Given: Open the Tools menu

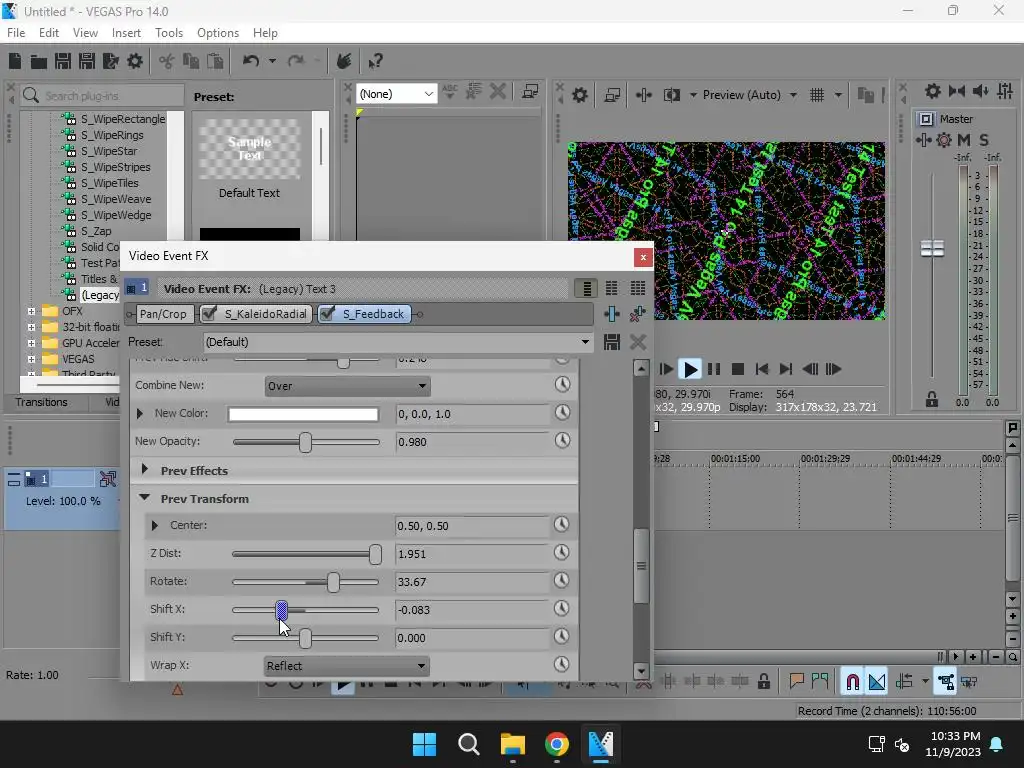Looking at the screenshot, I should [x=168, y=33].
